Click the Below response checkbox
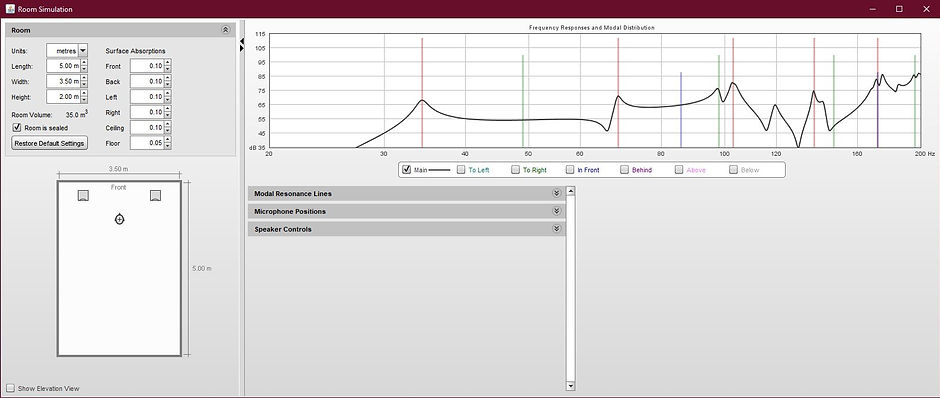 pos(734,170)
